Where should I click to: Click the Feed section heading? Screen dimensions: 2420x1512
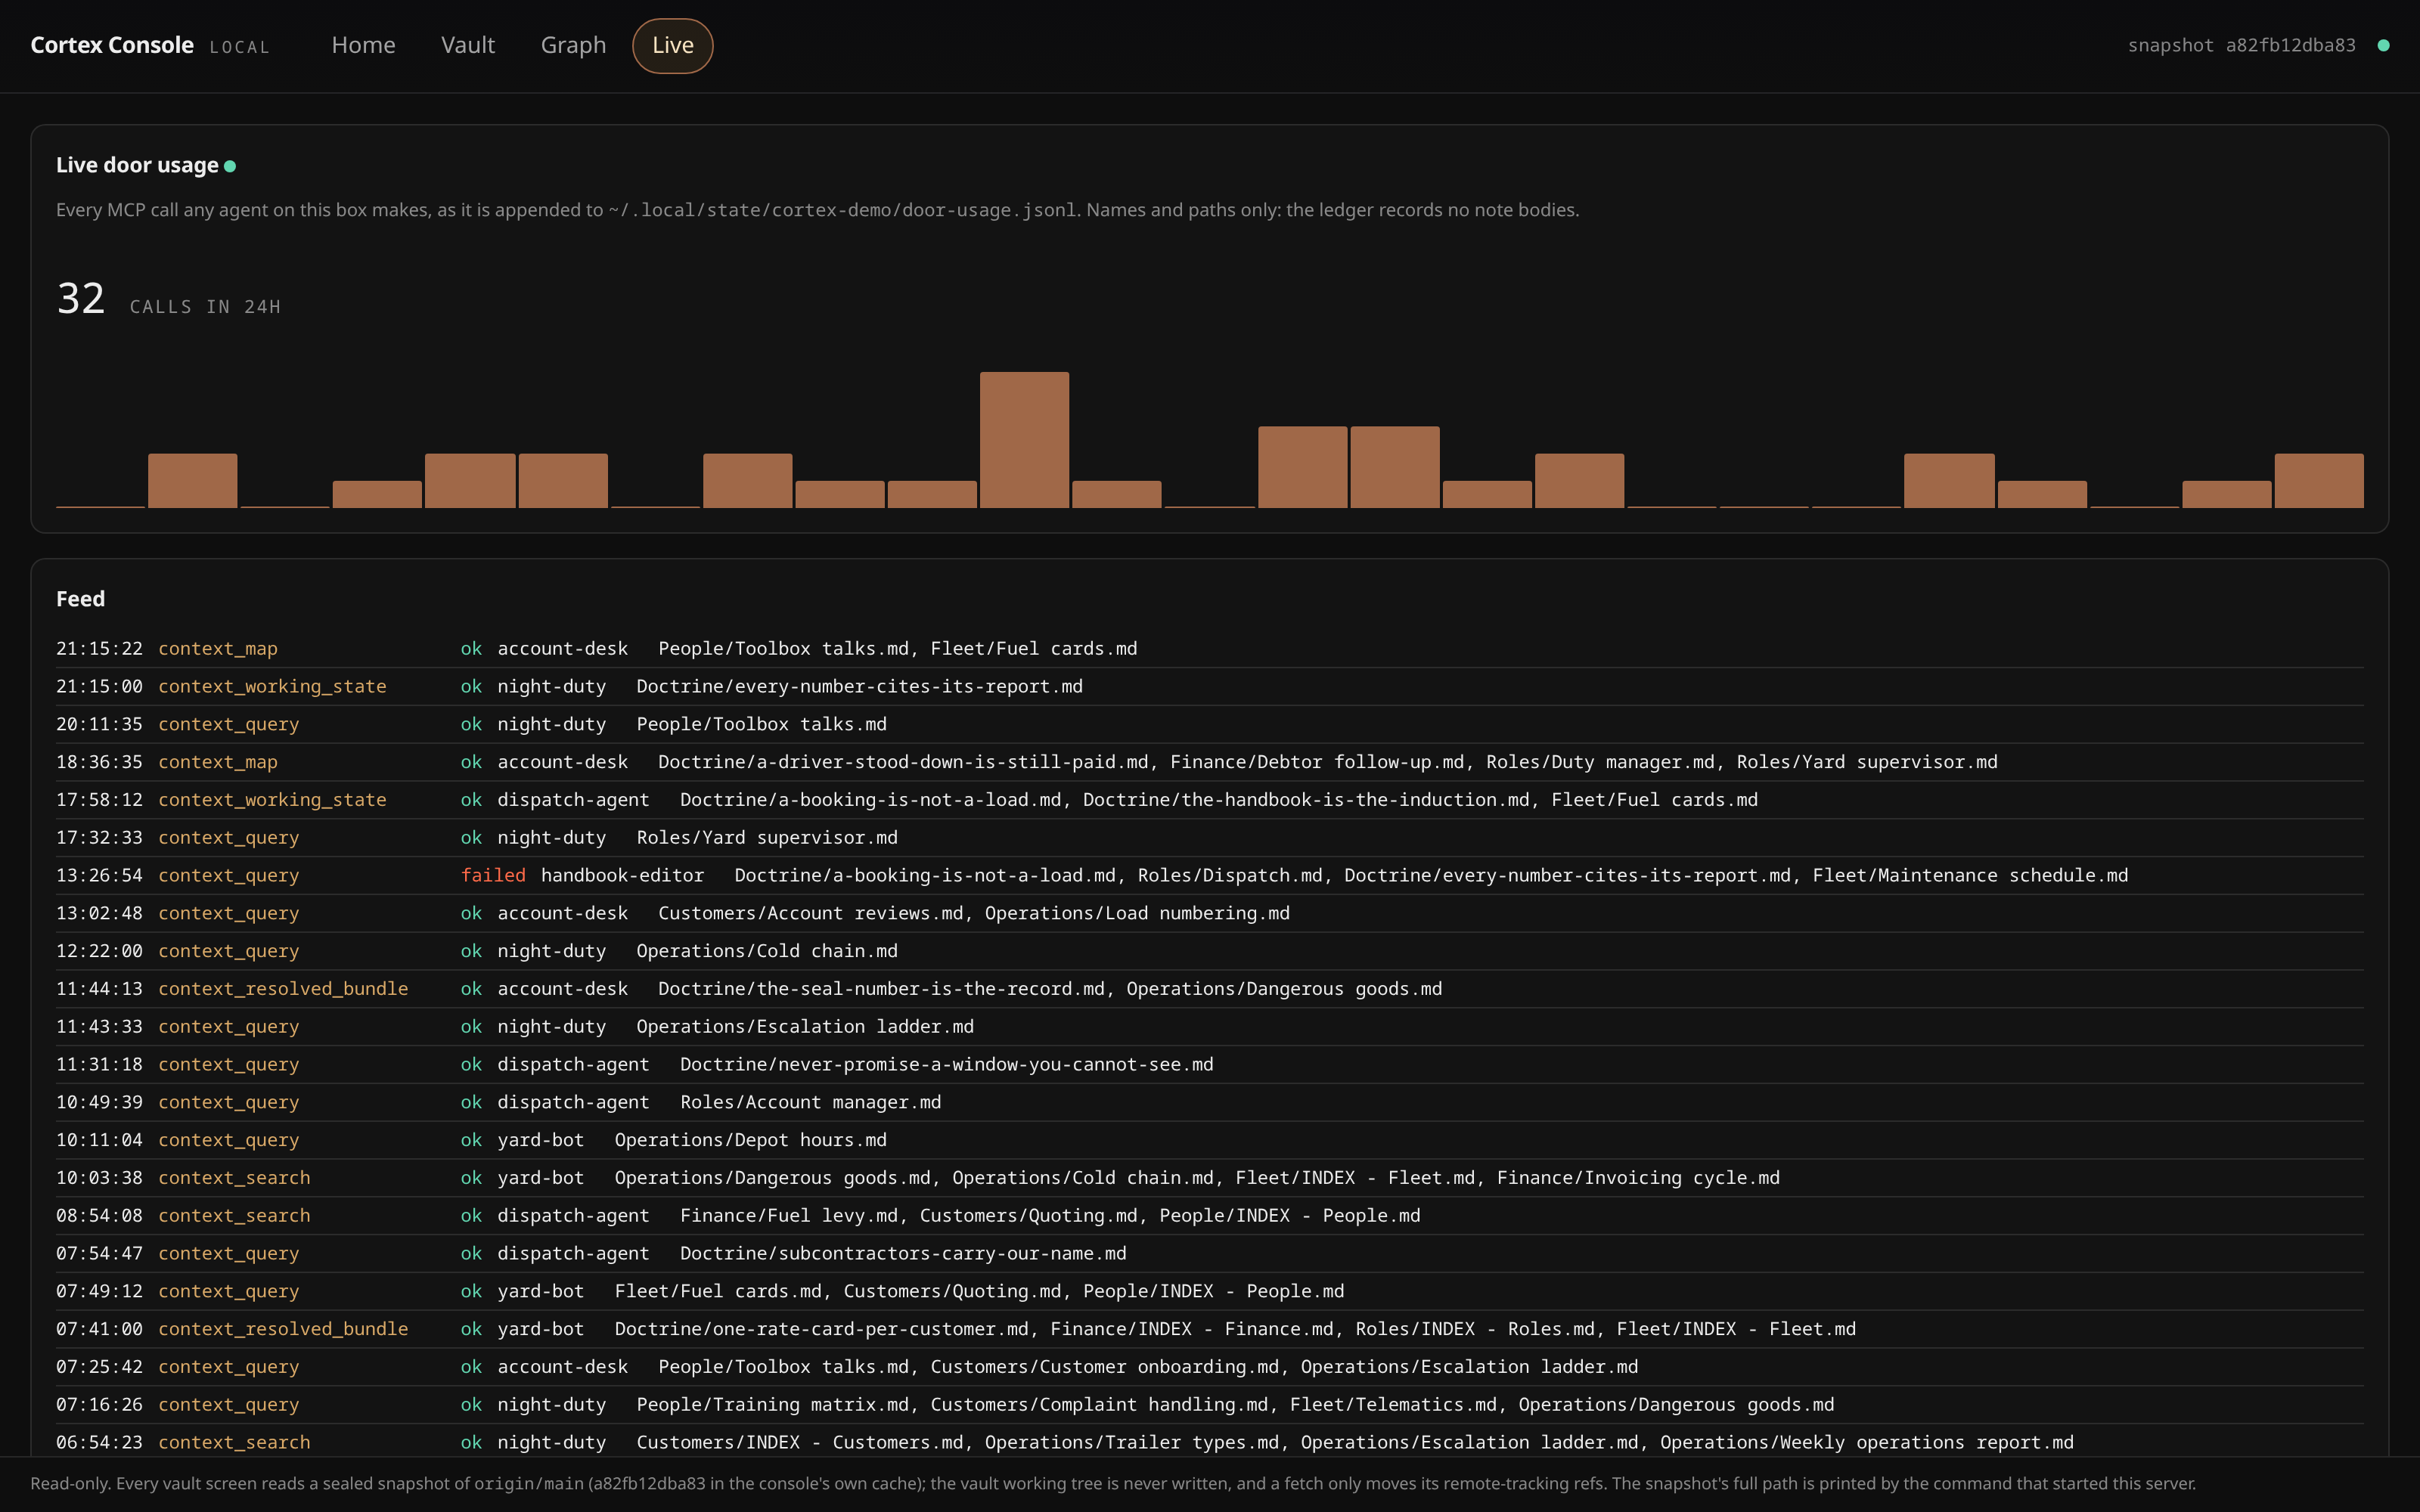[x=80, y=599]
